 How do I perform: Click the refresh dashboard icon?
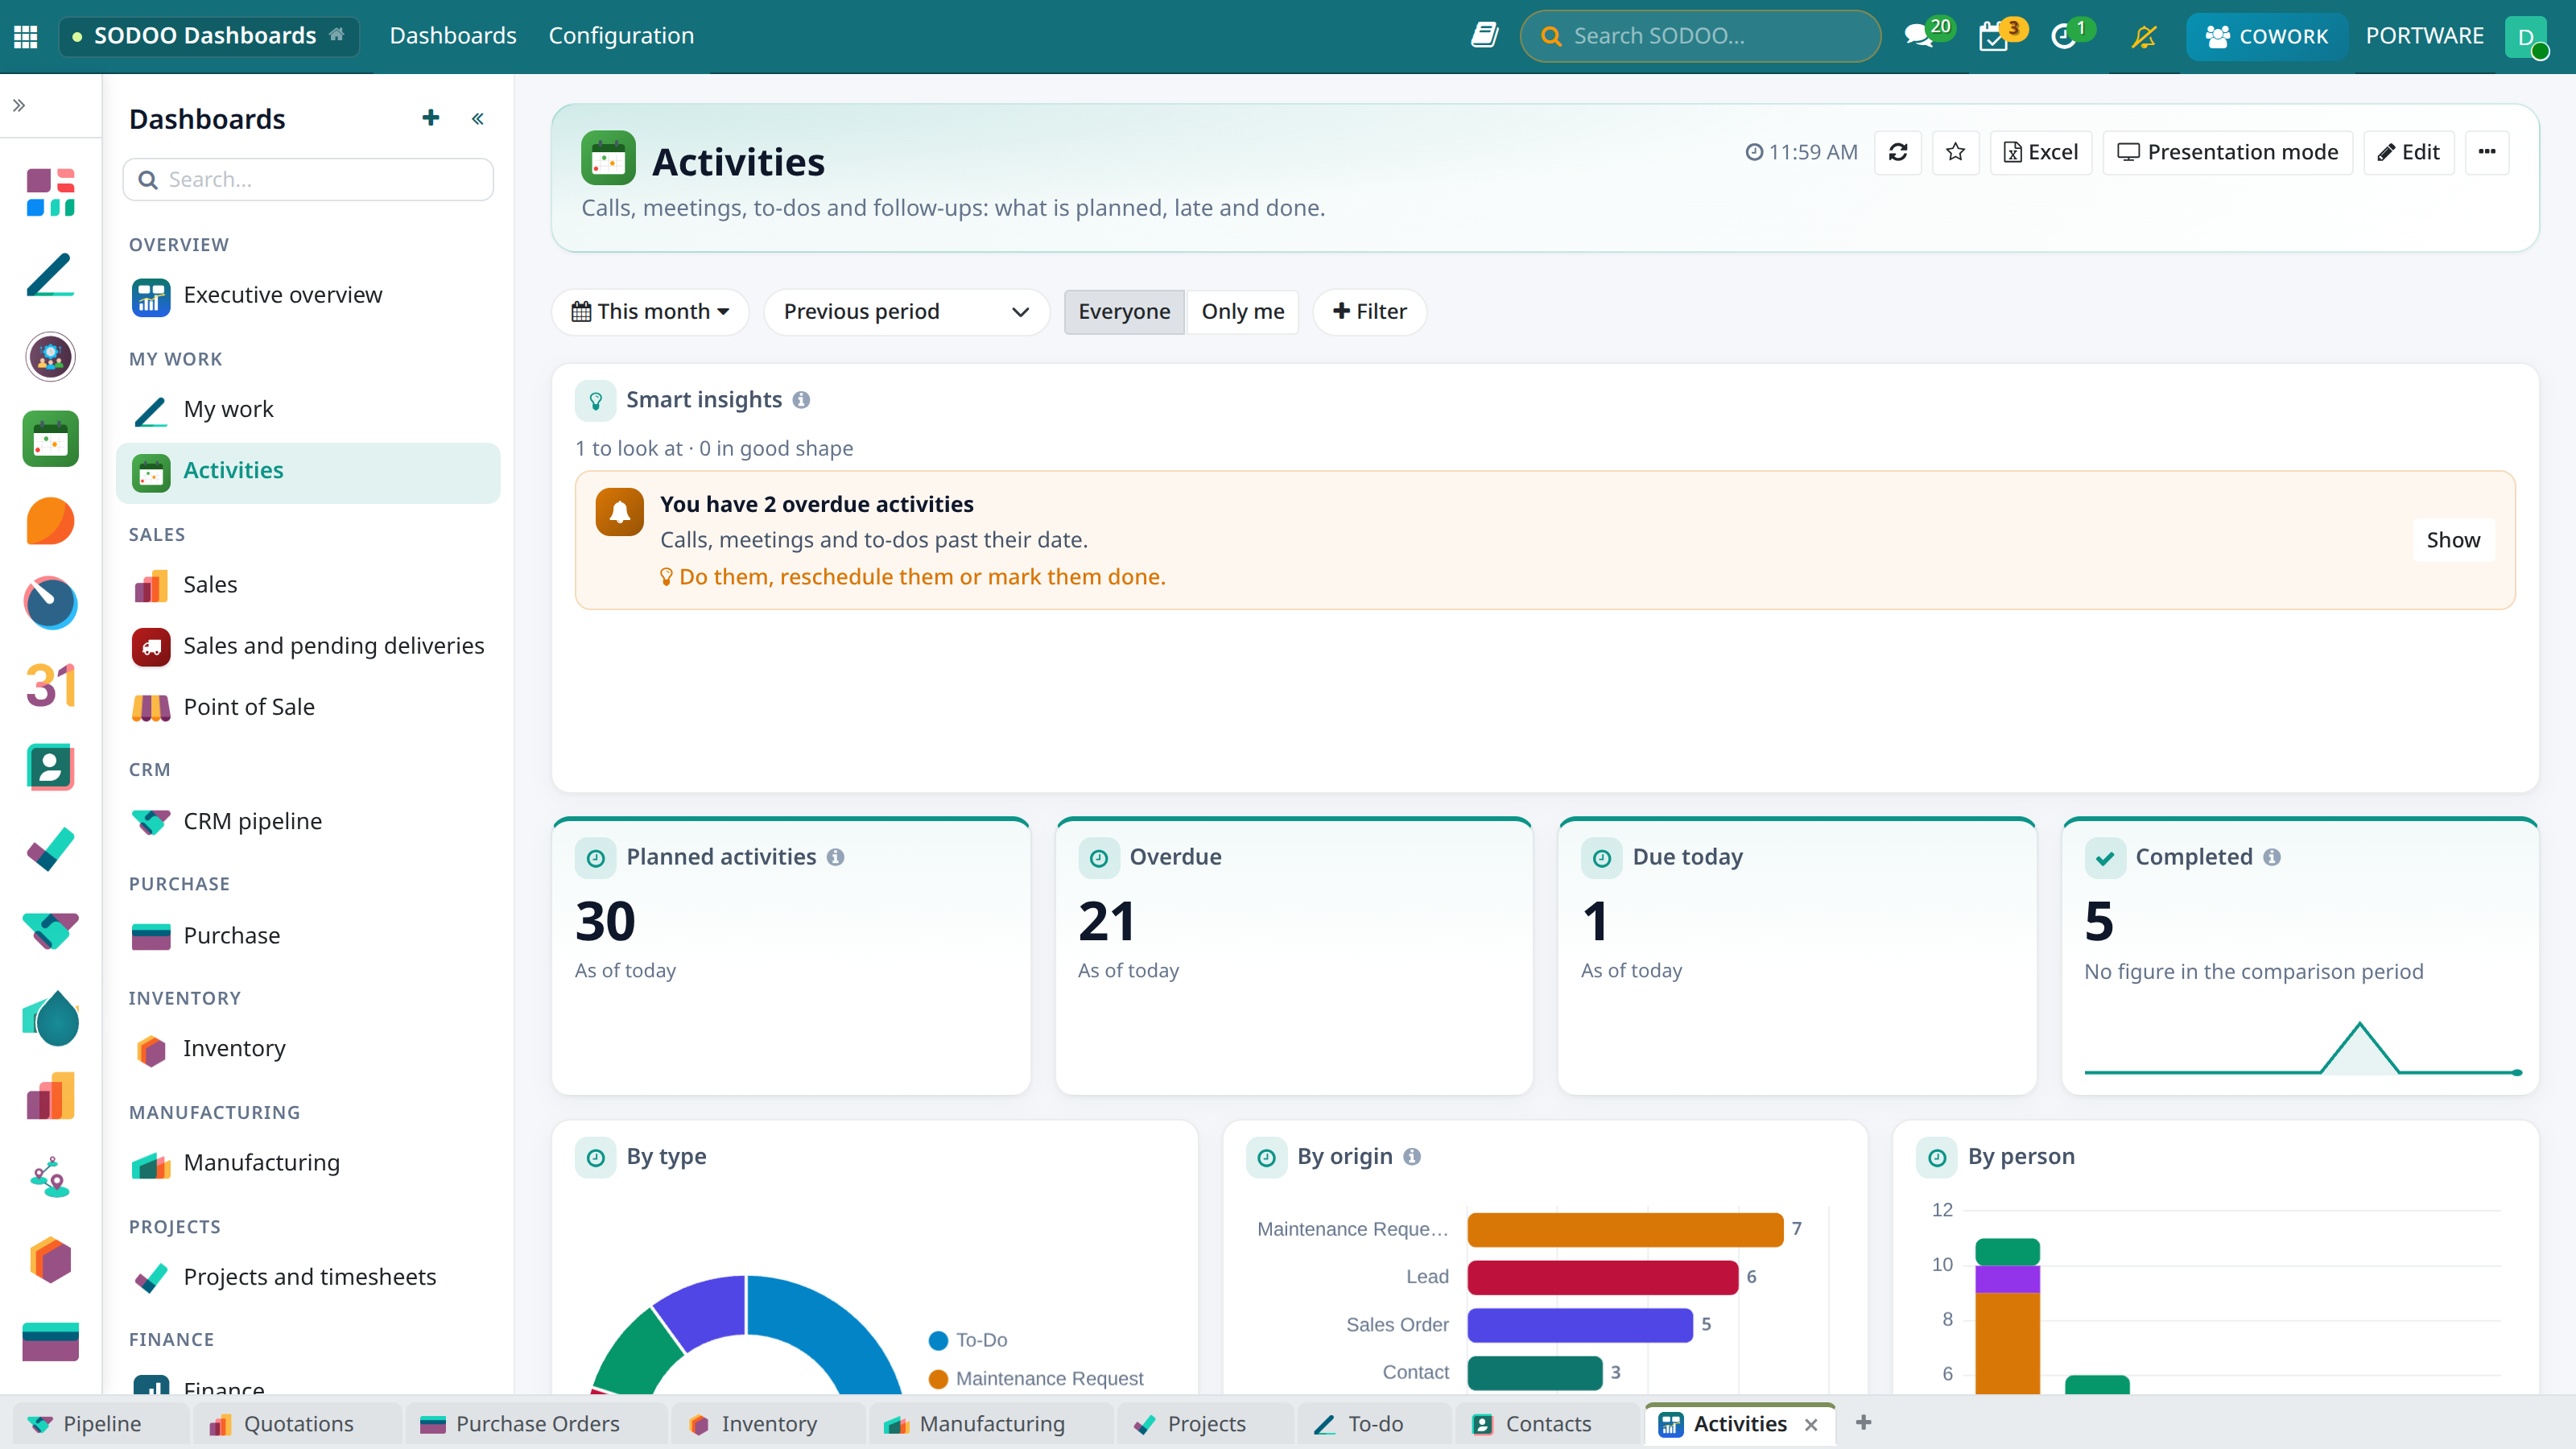click(x=1897, y=152)
